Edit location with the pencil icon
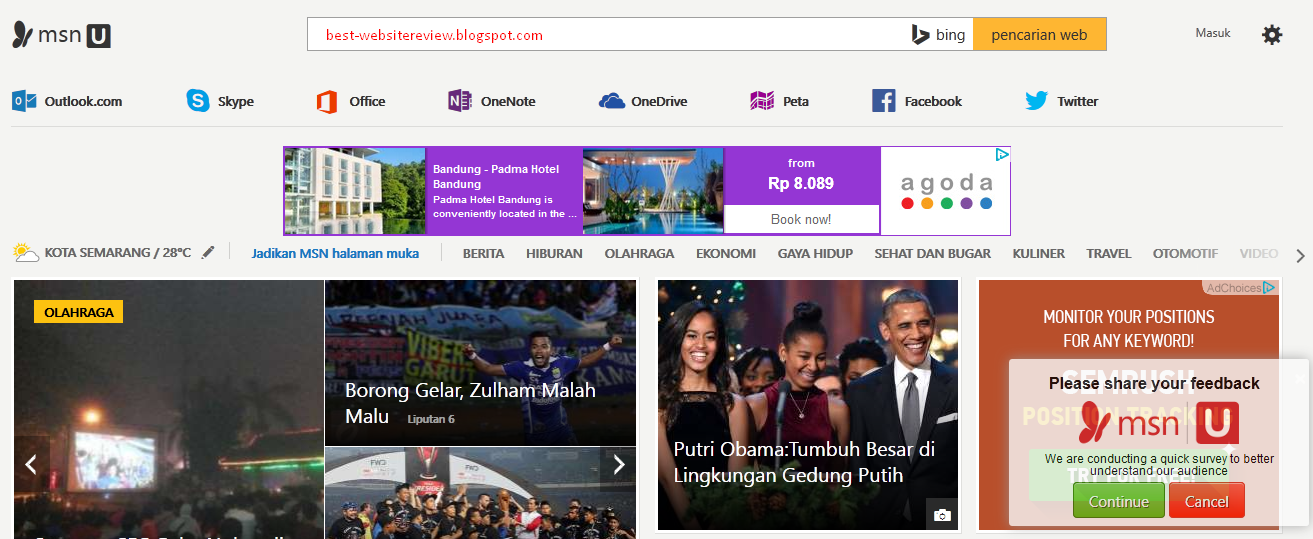Screen dimensions: 1313x539 [208, 253]
